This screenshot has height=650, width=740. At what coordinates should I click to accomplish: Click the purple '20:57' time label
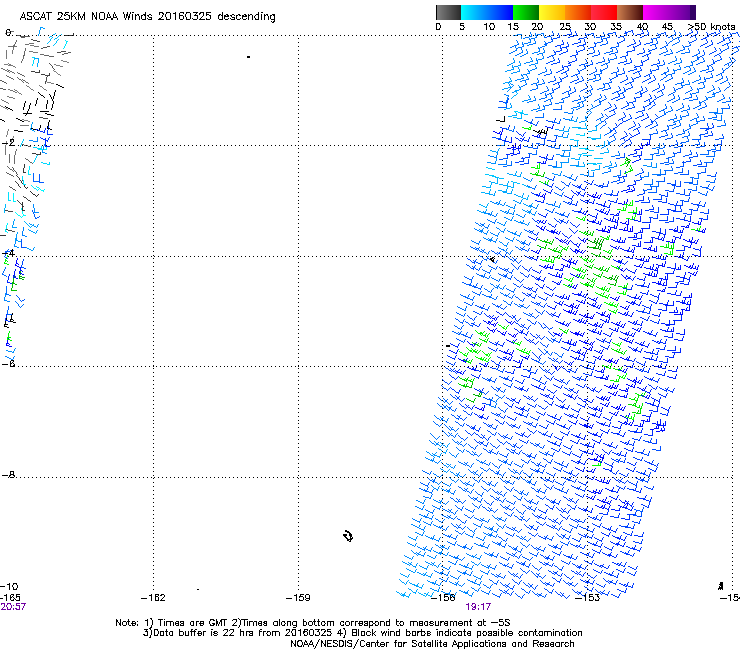click(13, 607)
